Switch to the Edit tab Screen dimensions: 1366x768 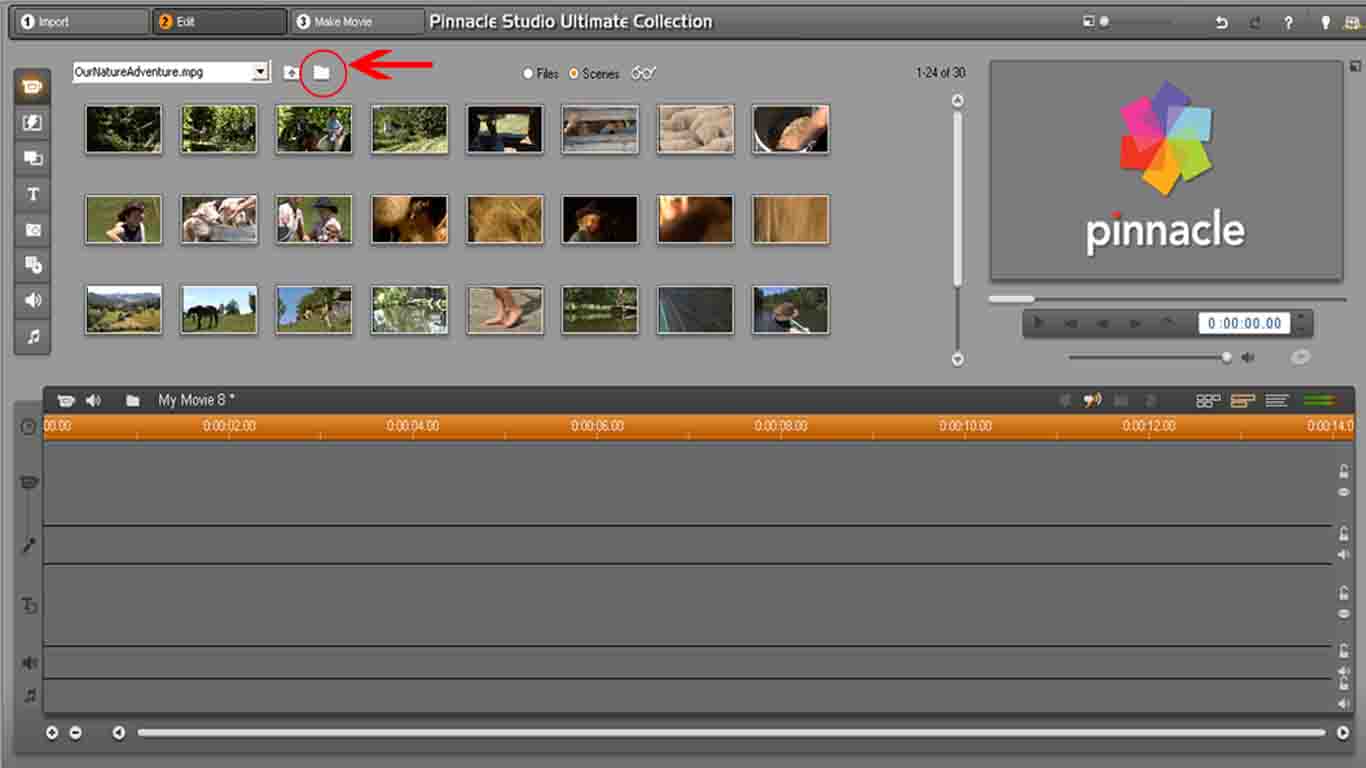pos(220,22)
